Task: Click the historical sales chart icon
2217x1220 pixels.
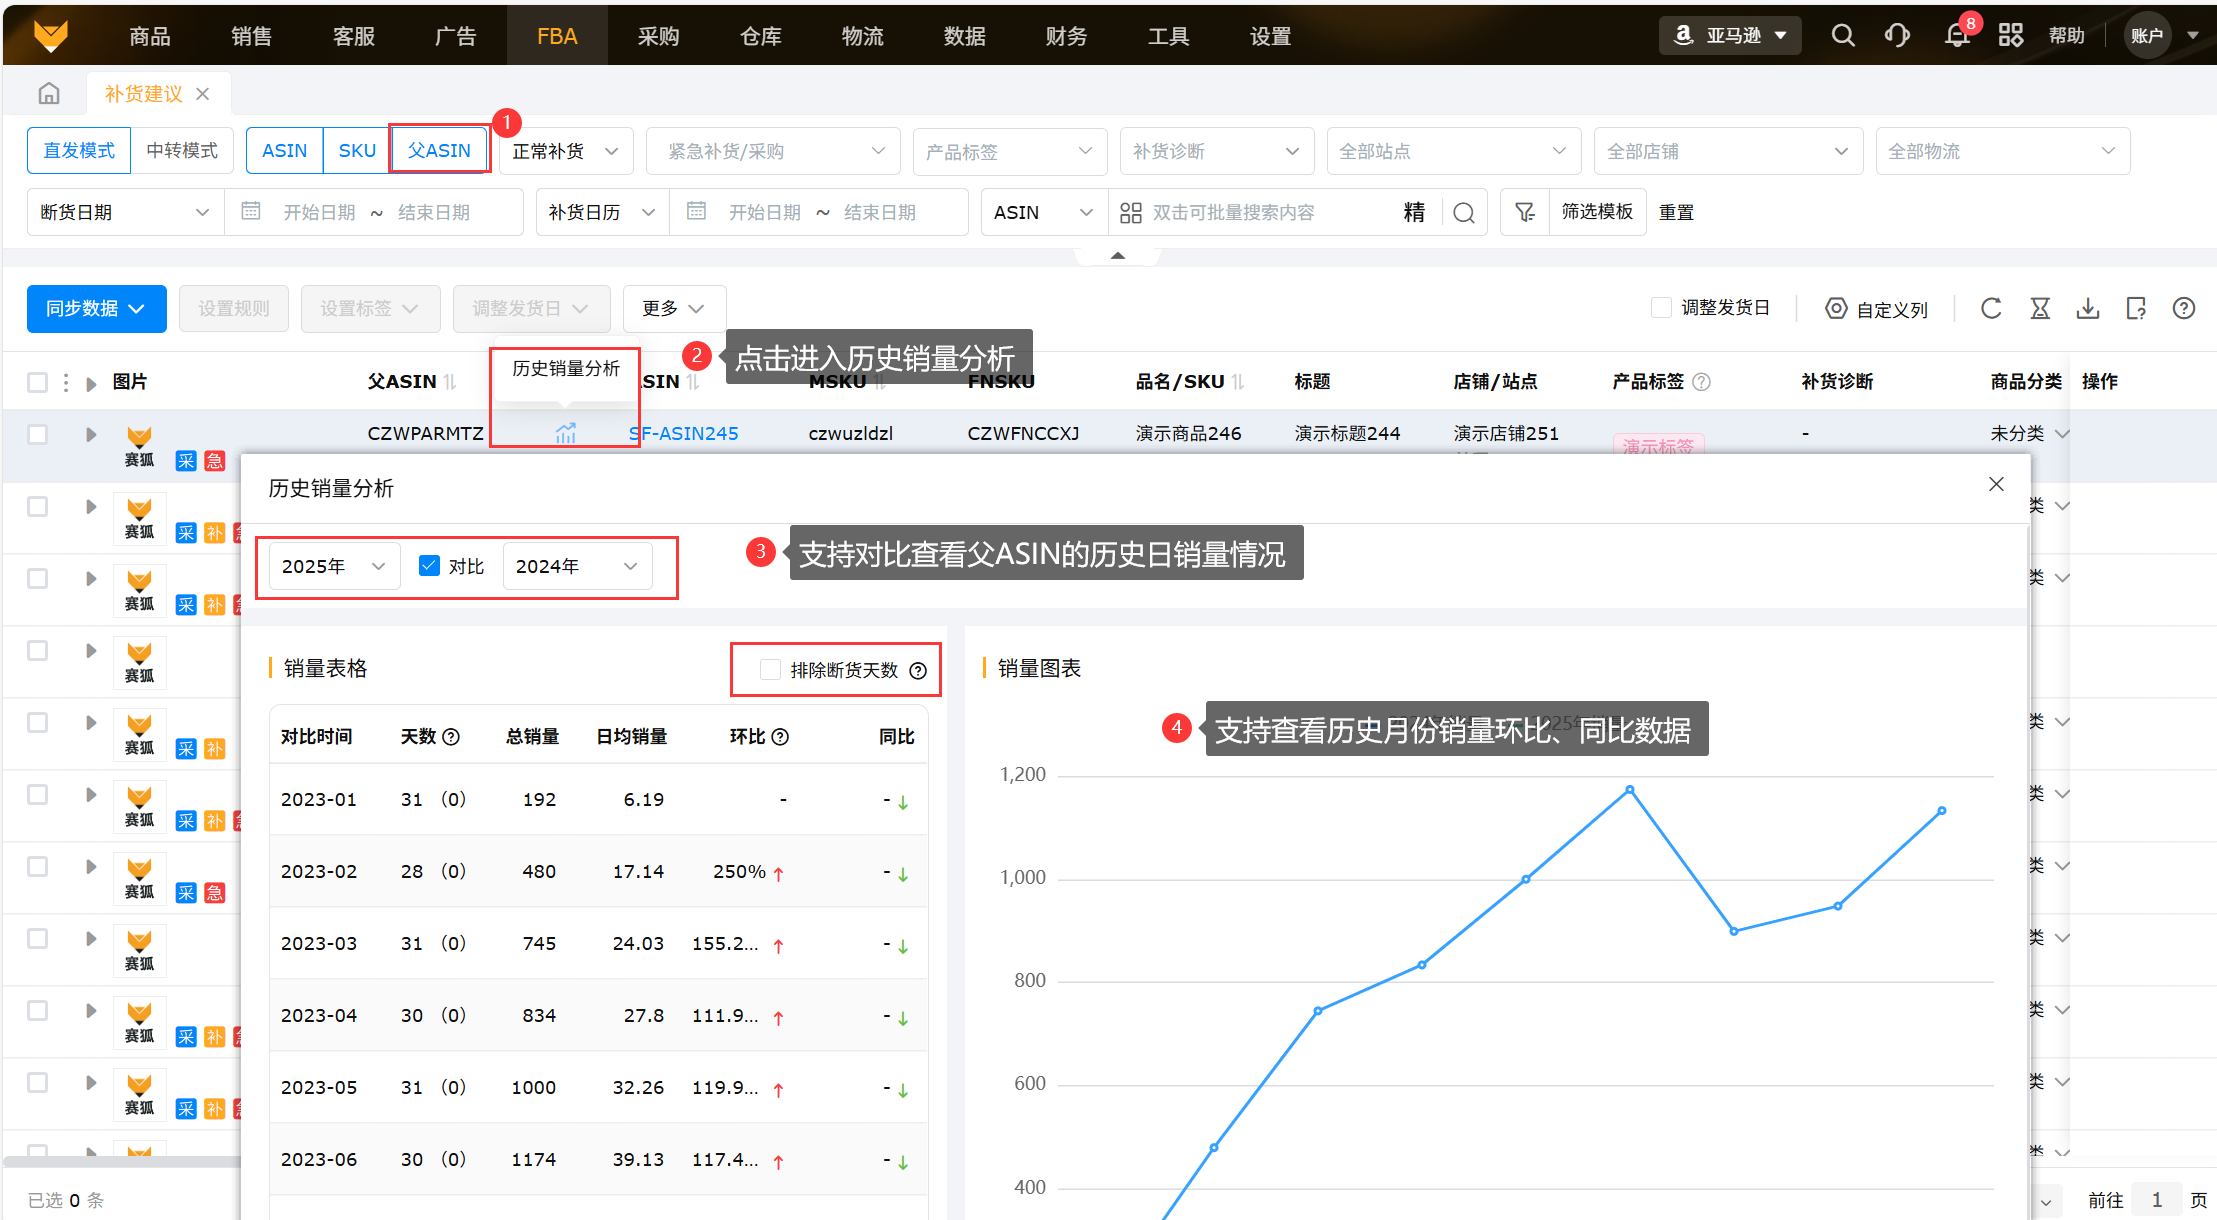Action: (x=566, y=433)
